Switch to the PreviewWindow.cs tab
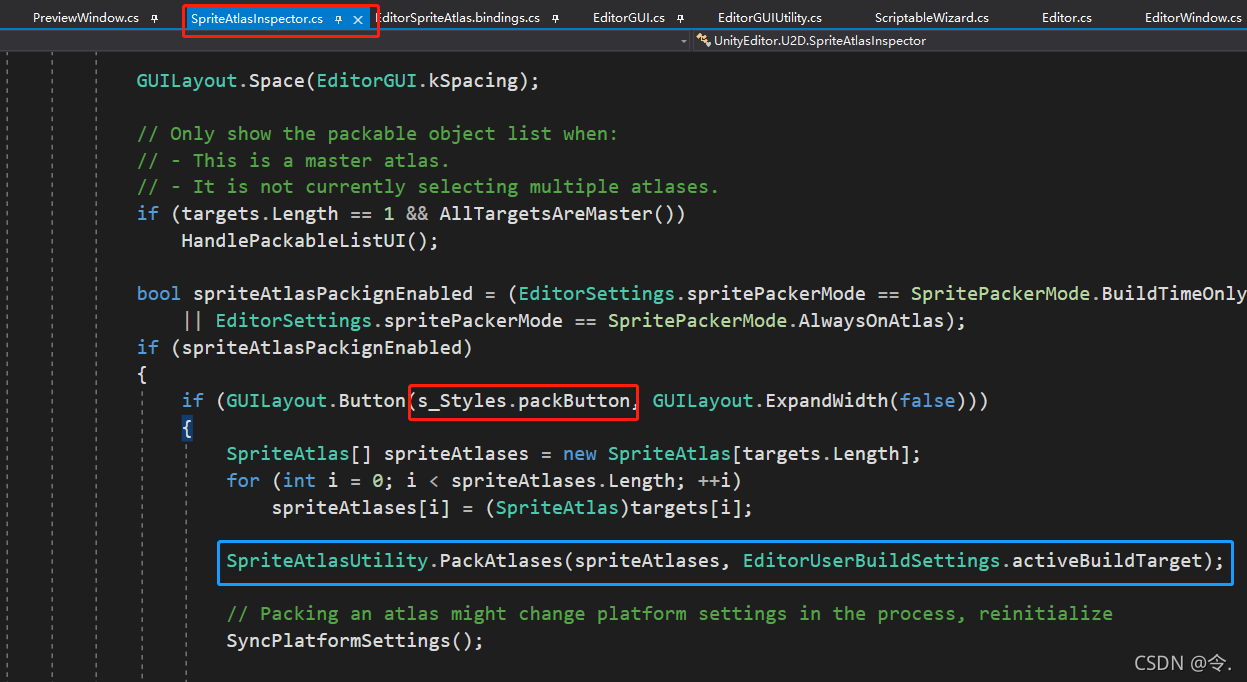Viewport: 1247px width, 682px height. click(85, 17)
